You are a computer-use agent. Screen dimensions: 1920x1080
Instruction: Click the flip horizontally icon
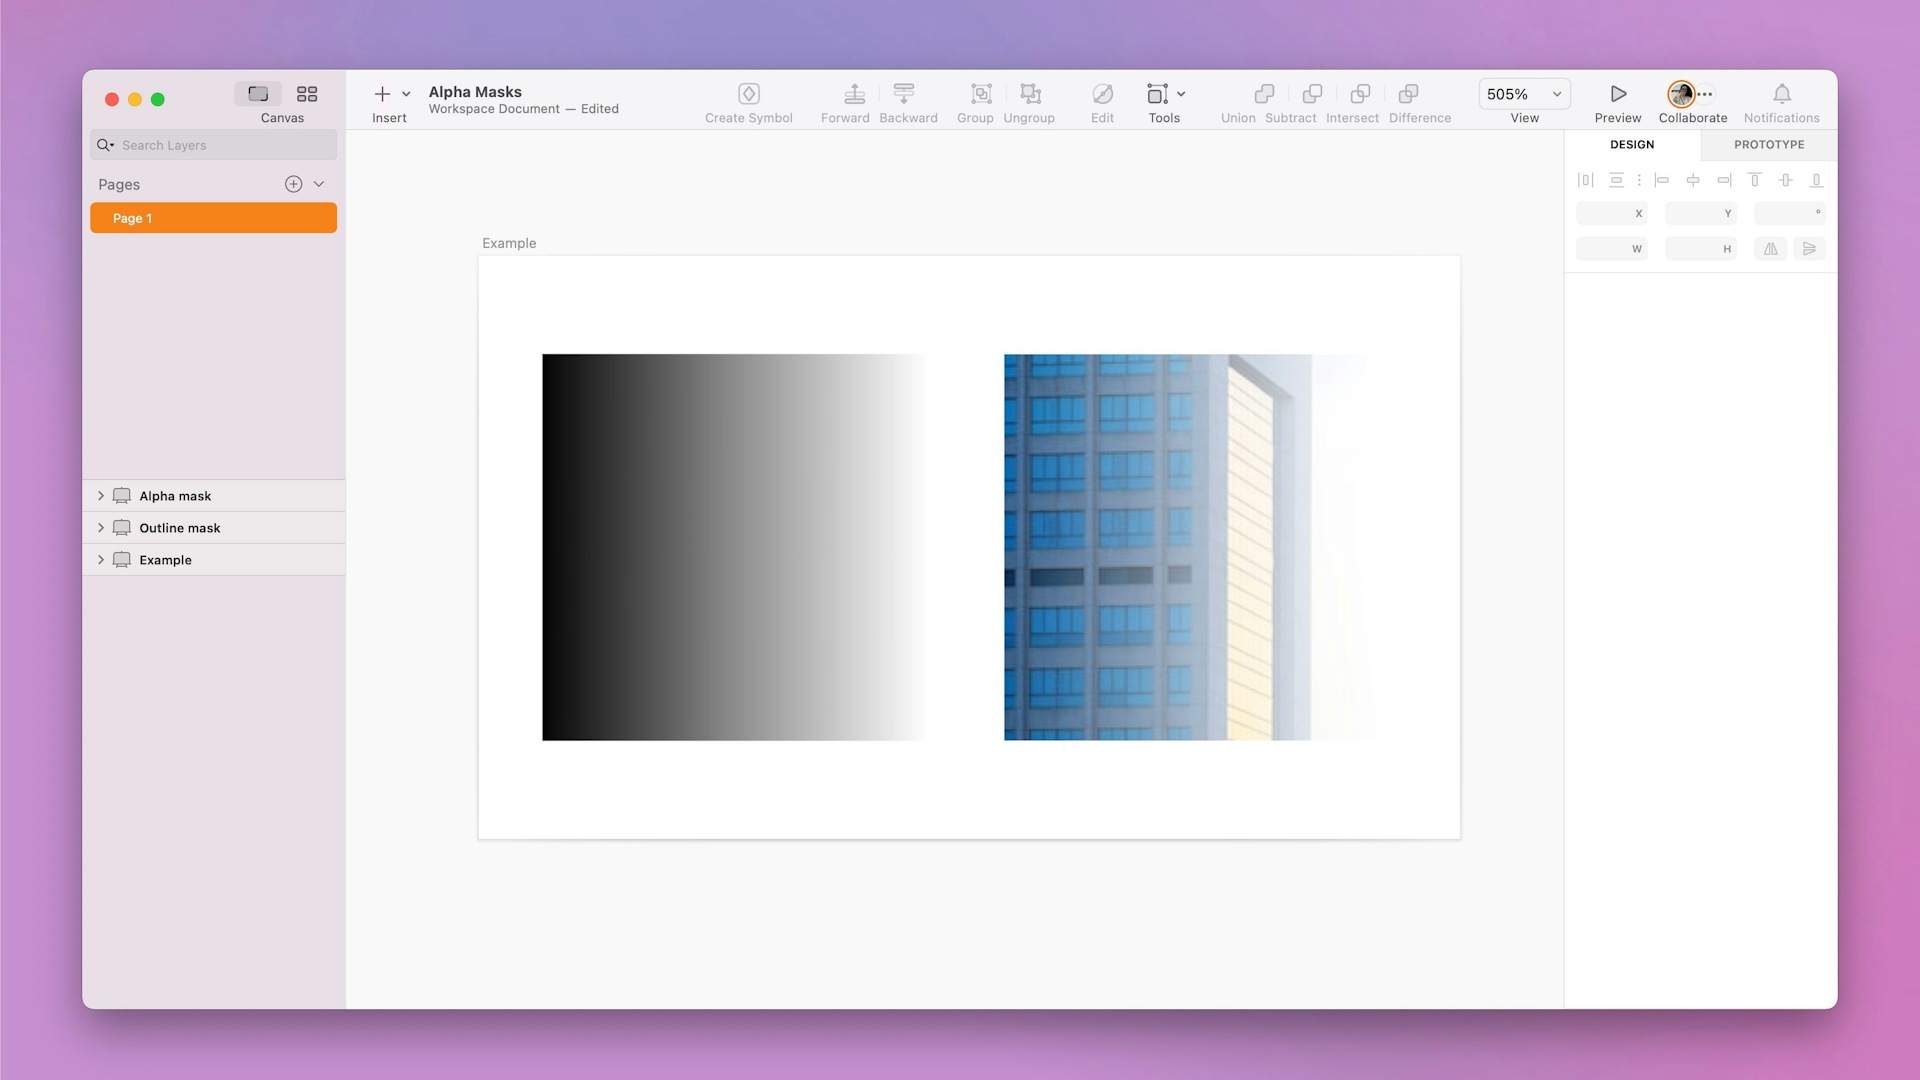[1770, 249]
